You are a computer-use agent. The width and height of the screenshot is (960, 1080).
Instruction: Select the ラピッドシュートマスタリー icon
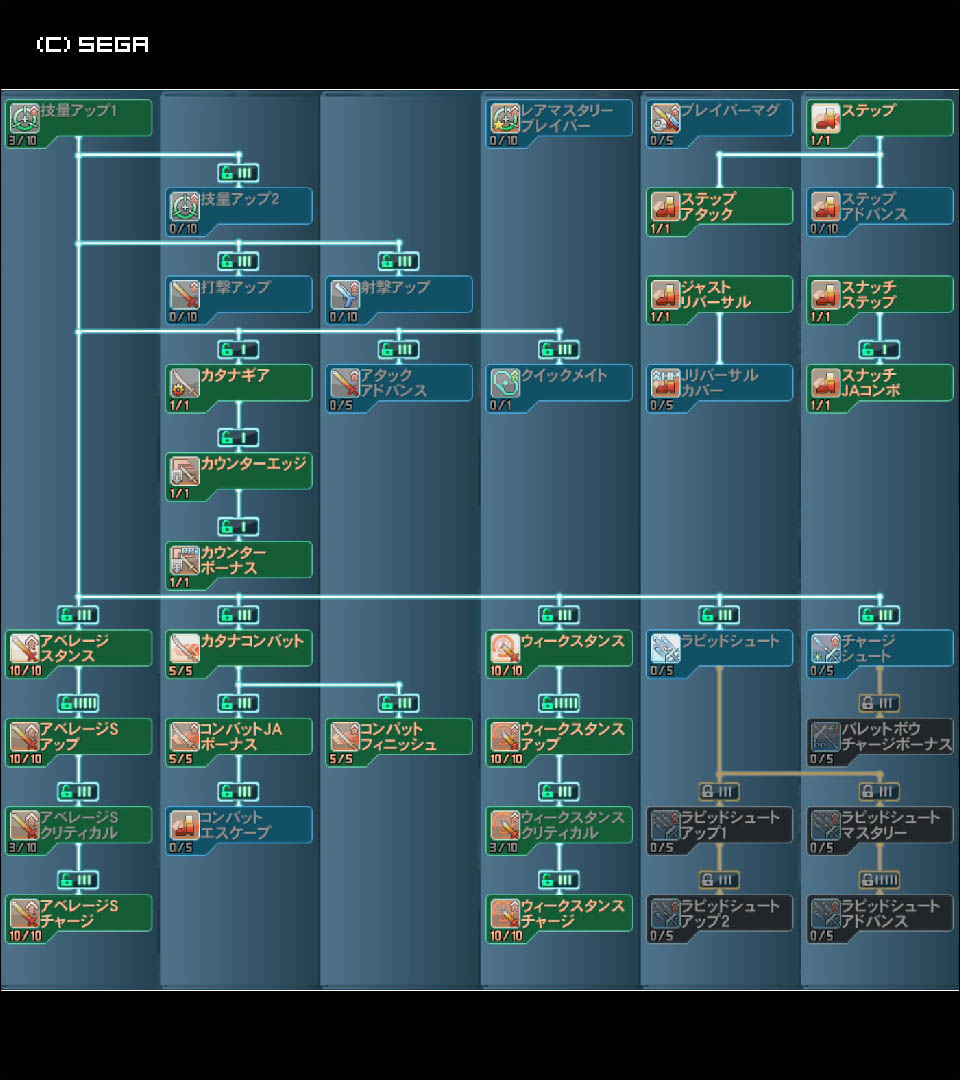[x=826, y=824]
